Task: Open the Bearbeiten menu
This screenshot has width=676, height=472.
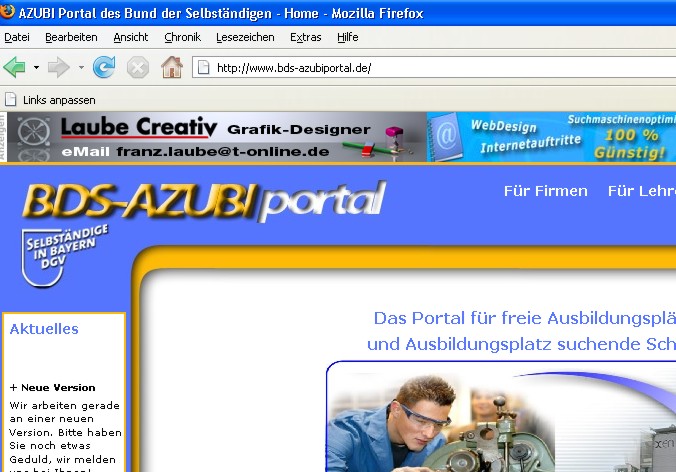Action: pyautogui.click(x=71, y=38)
